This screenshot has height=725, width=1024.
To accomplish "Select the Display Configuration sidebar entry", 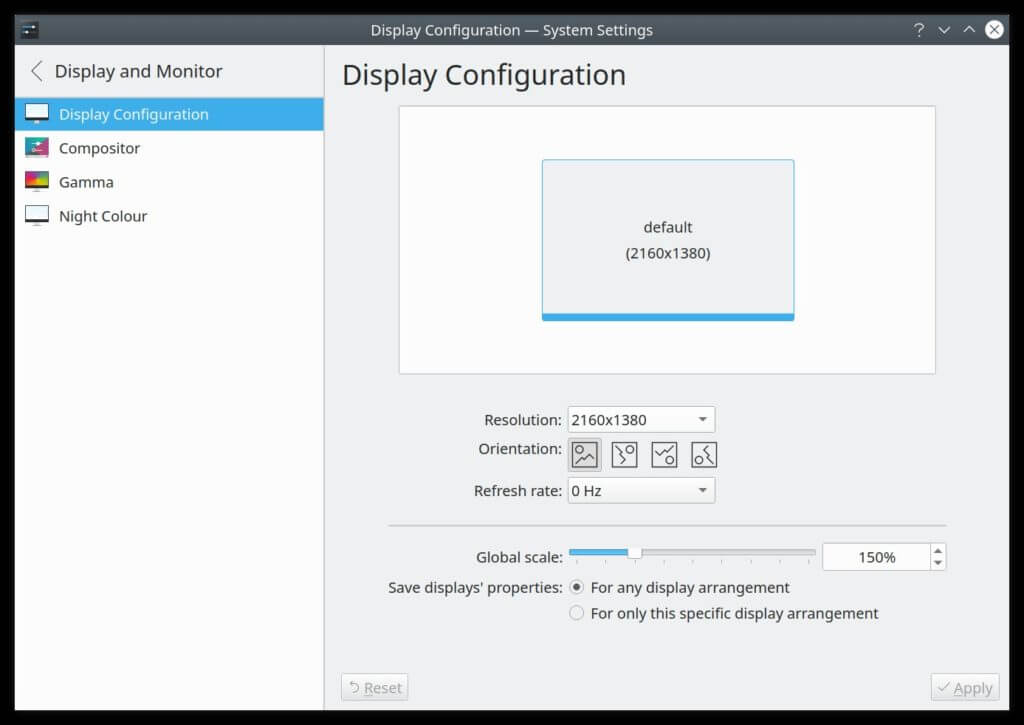I will [131, 114].
